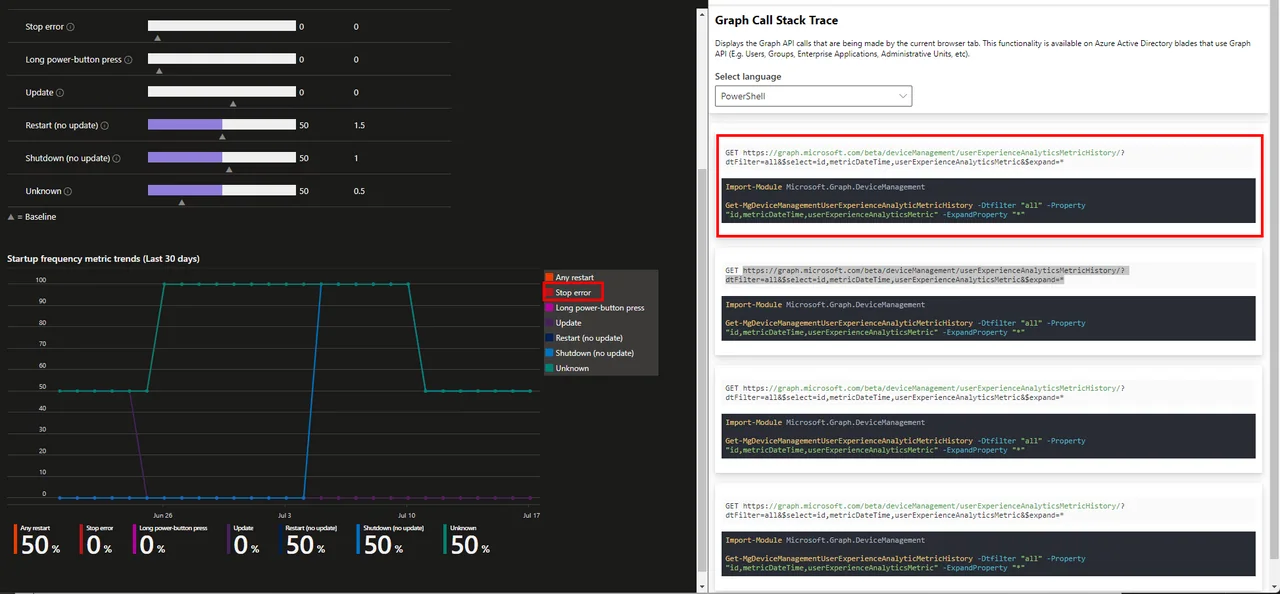Click the Update metric score bar

(x=222, y=92)
